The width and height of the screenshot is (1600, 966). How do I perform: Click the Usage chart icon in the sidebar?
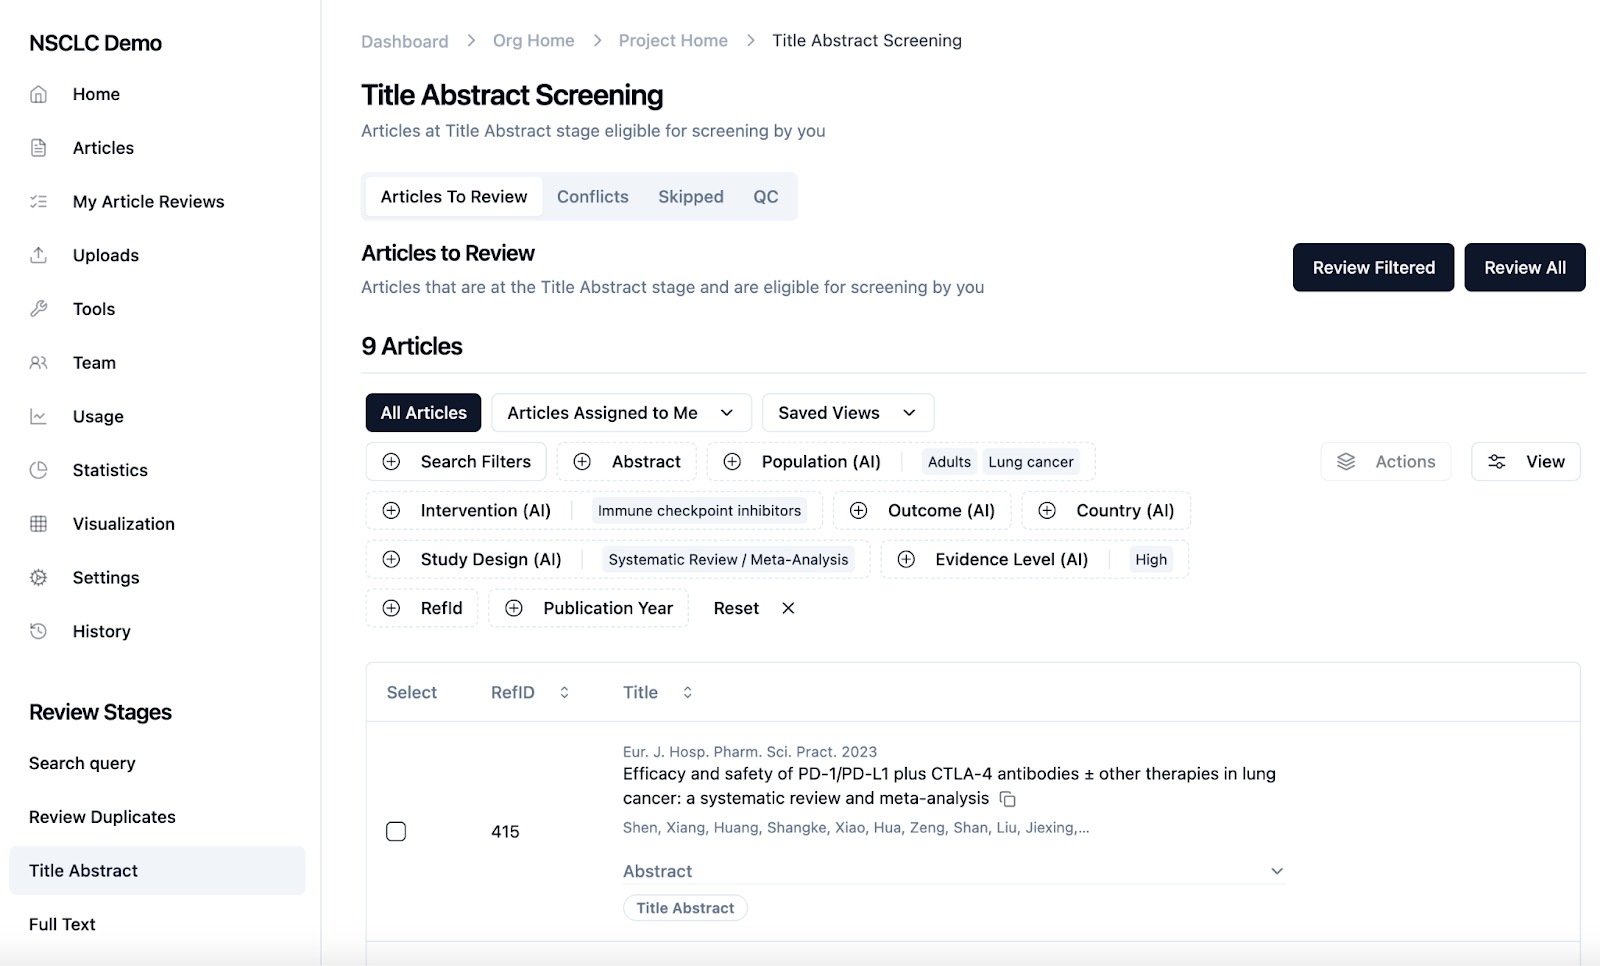click(39, 417)
